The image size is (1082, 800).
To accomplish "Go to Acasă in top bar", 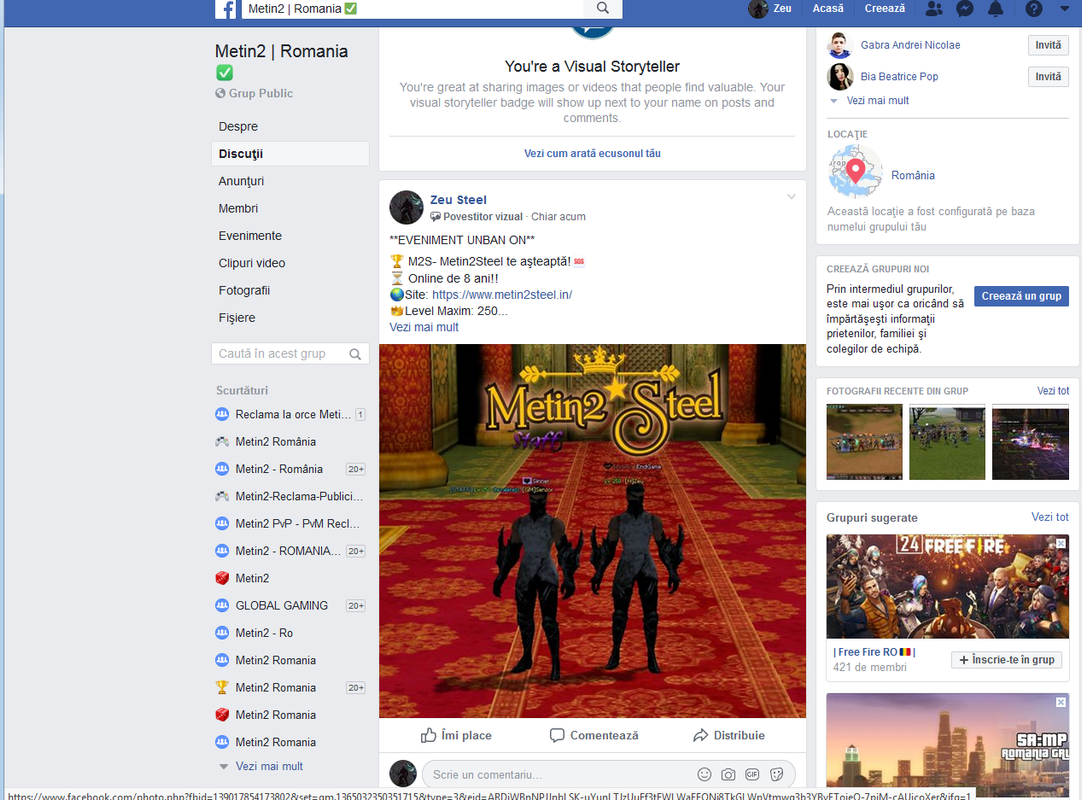I will [827, 8].
